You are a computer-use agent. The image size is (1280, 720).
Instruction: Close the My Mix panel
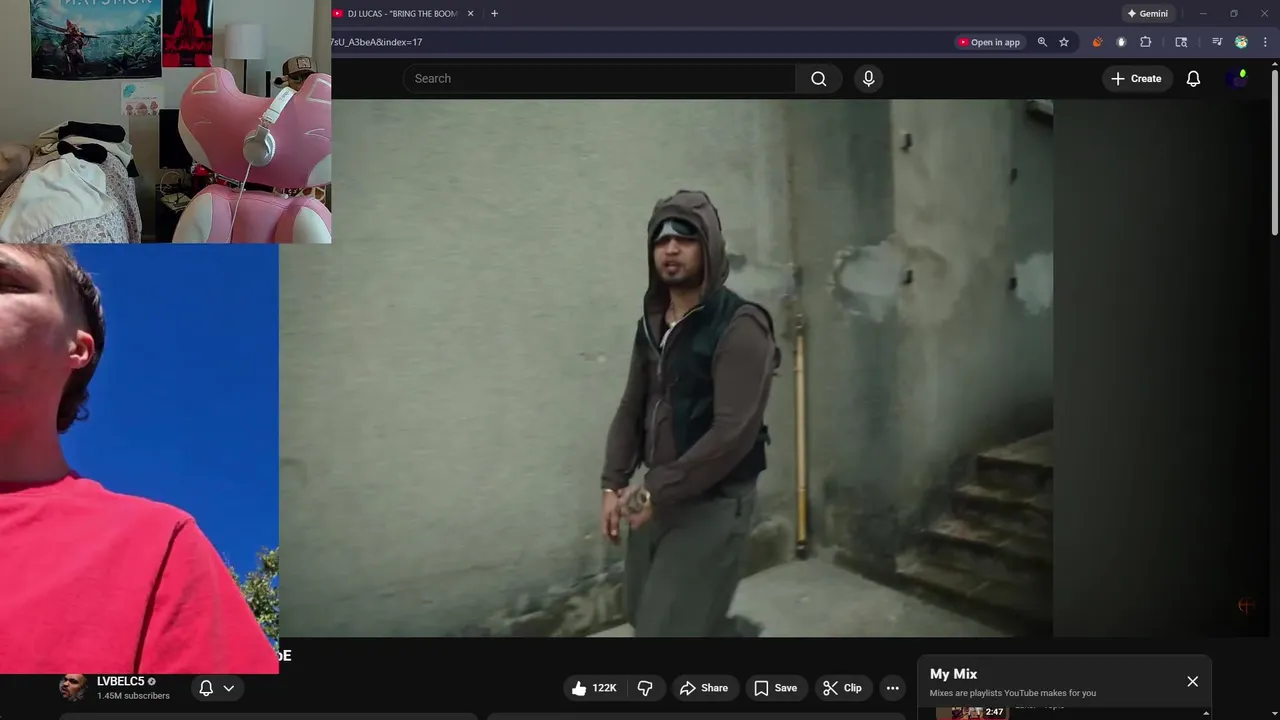pos(1192,681)
